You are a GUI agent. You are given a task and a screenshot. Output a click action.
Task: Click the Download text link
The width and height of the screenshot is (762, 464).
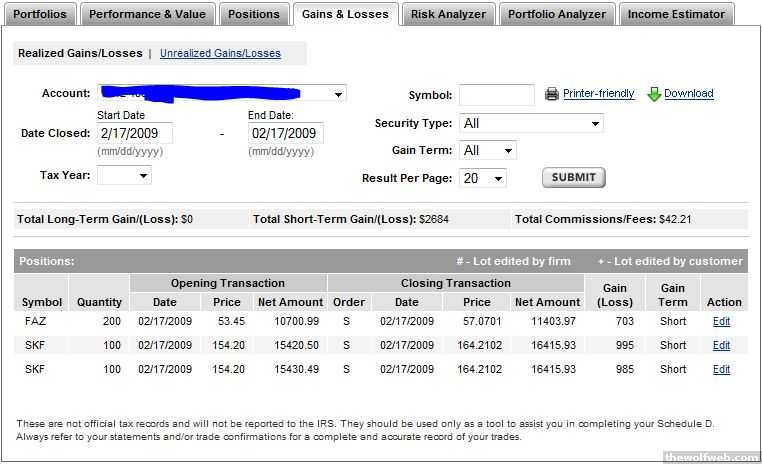pos(688,94)
